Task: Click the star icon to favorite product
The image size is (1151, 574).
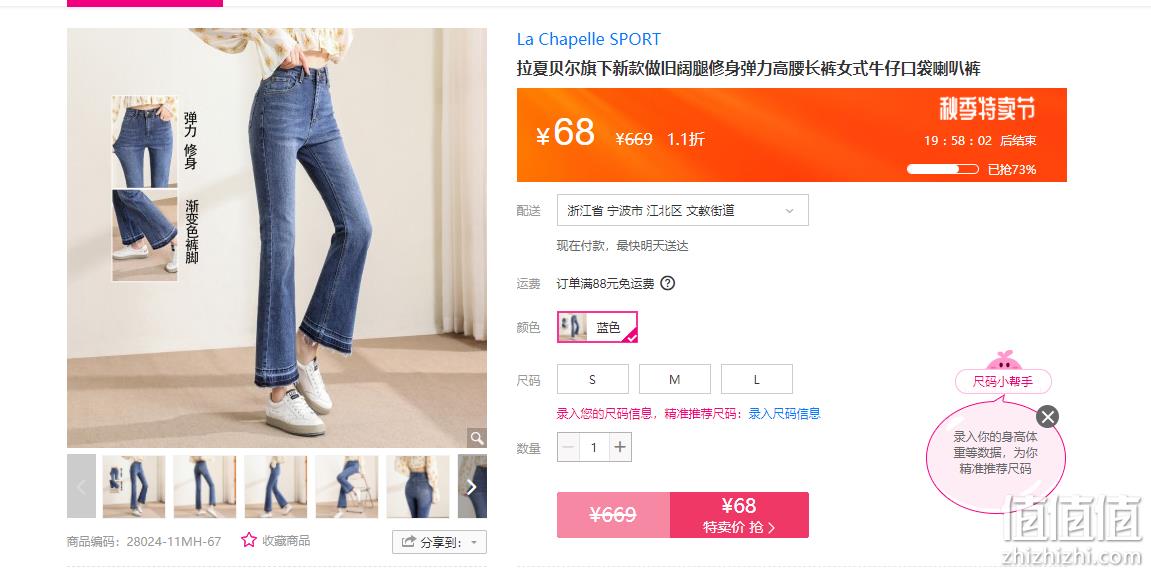Action: [x=249, y=540]
